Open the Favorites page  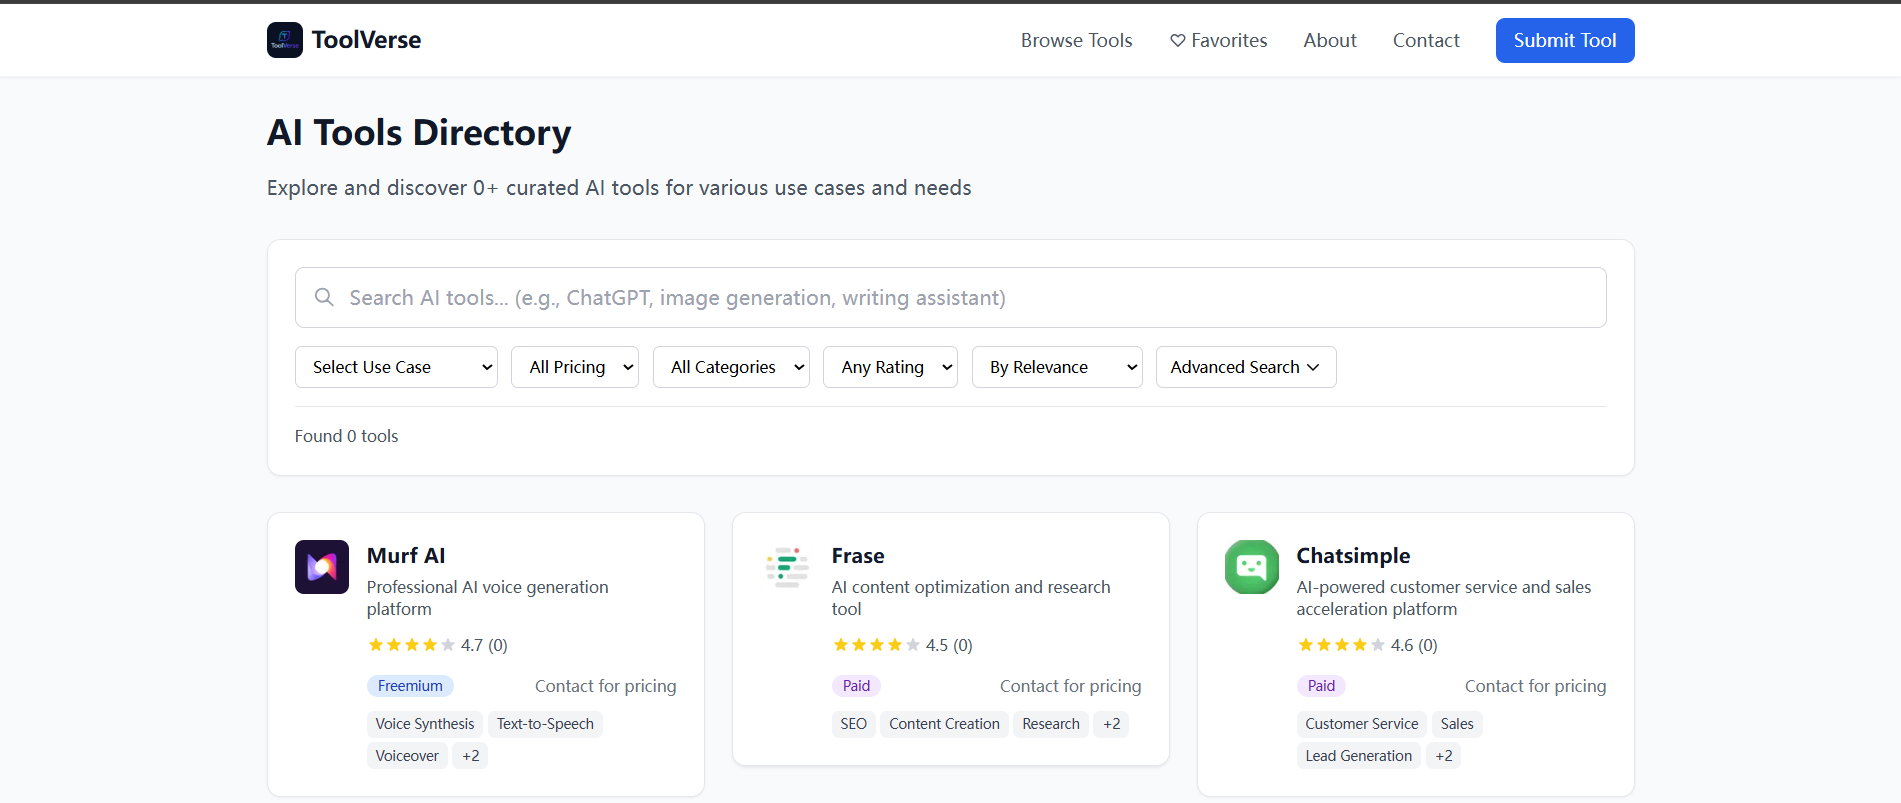tap(1218, 40)
